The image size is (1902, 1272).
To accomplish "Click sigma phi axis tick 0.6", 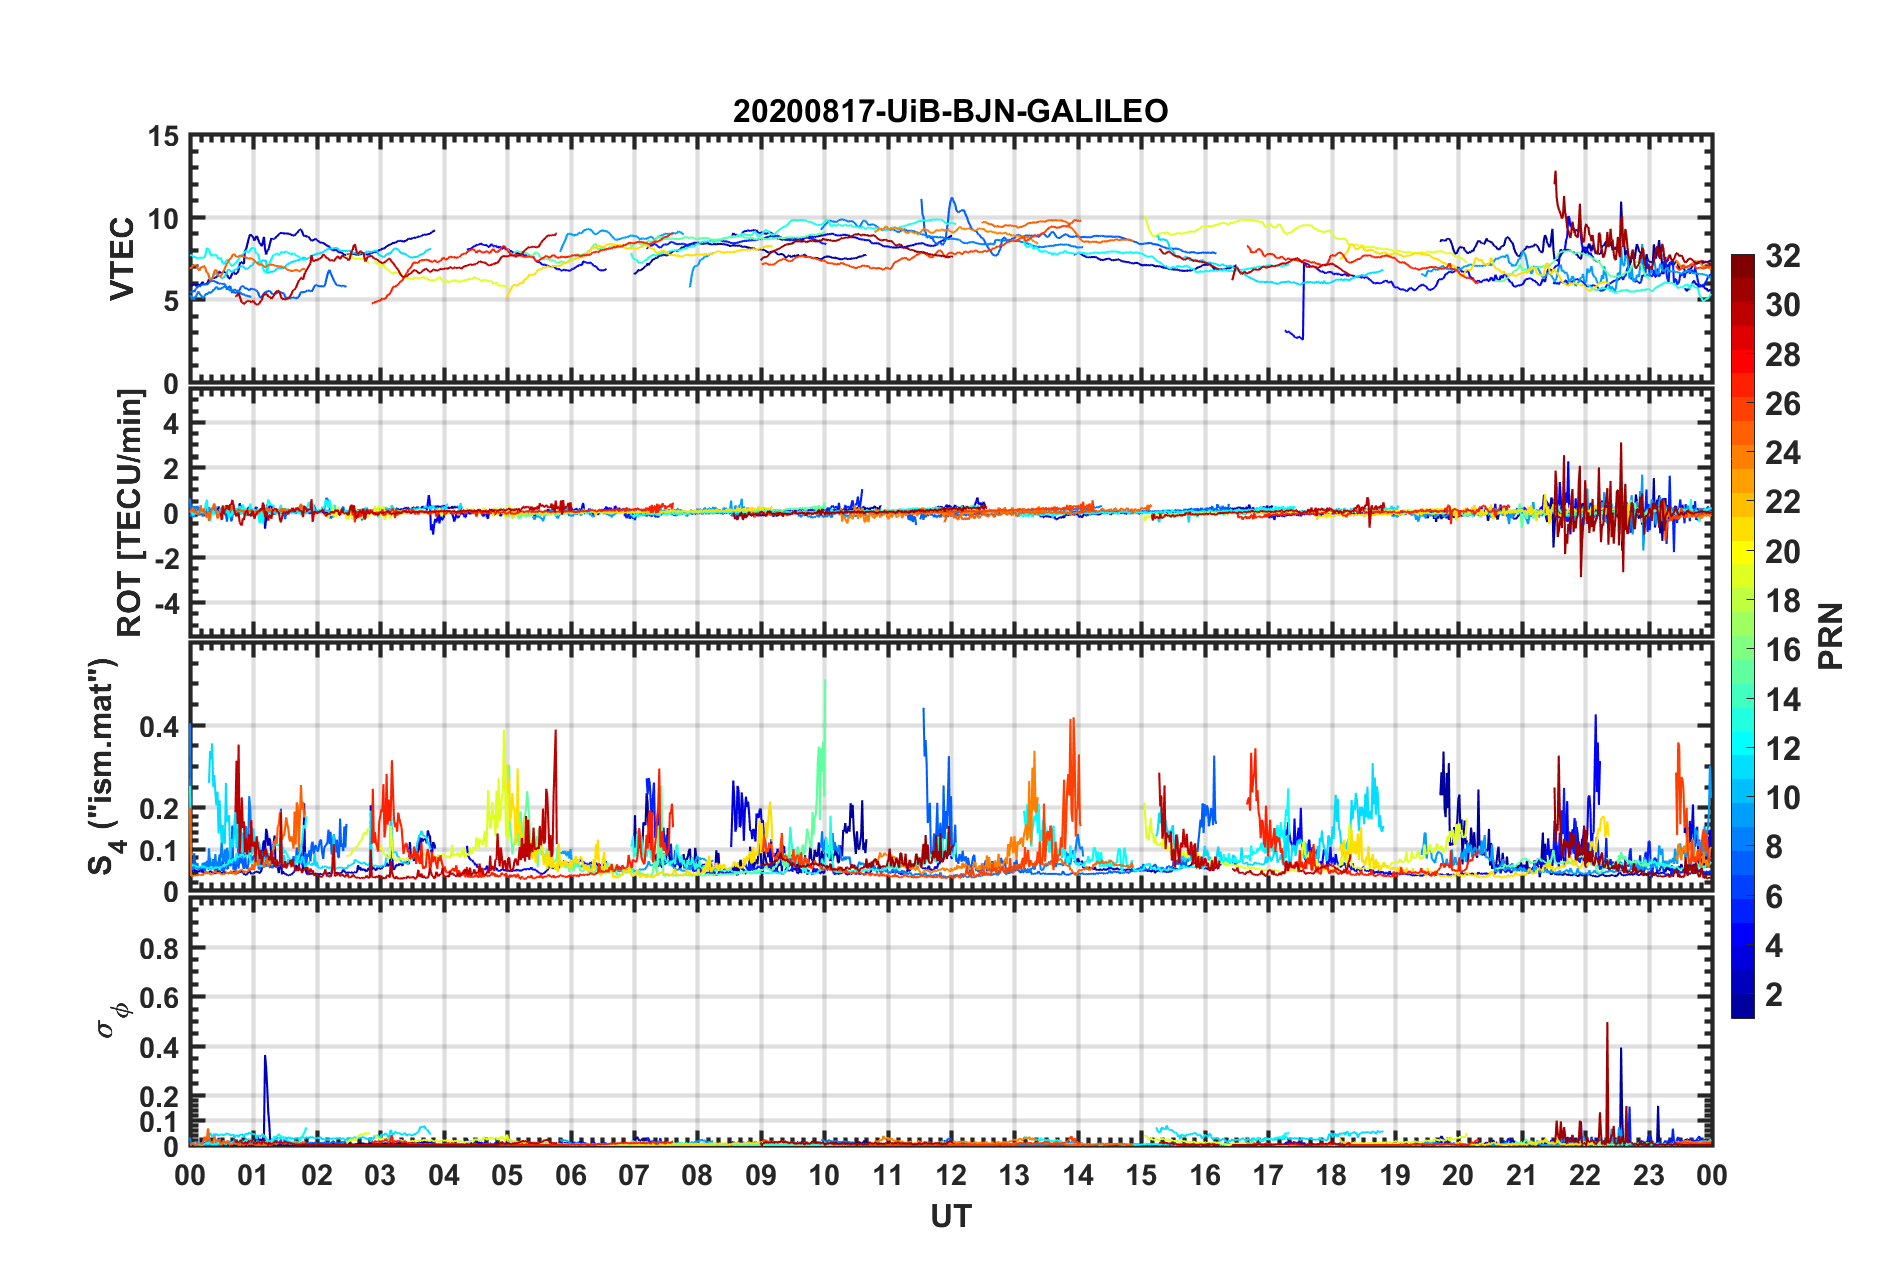I will coord(159,998).
